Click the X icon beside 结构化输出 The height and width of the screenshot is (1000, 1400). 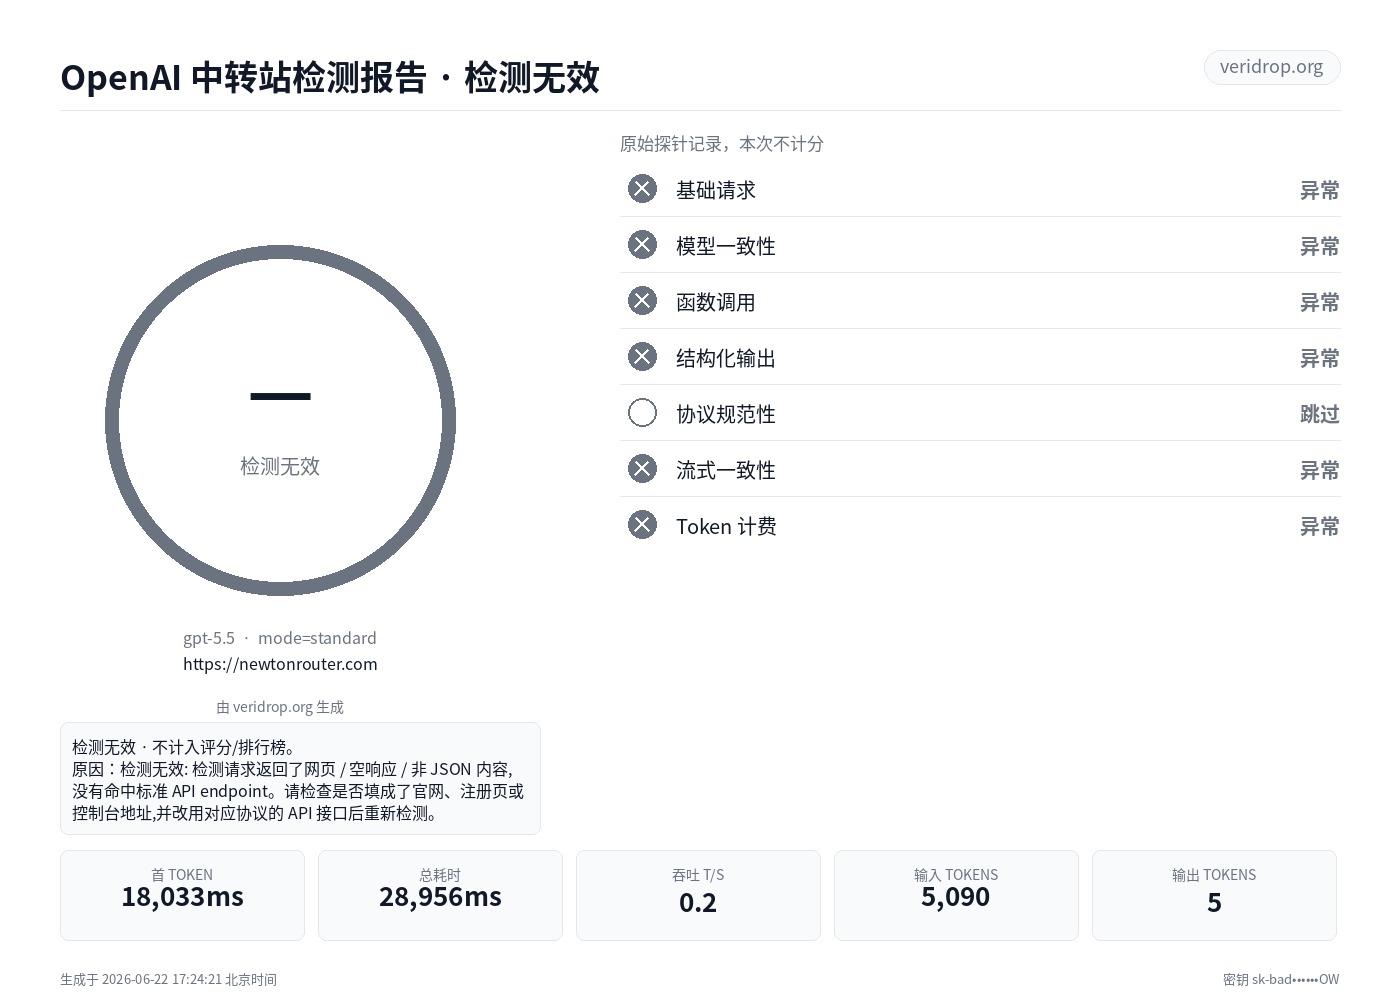click(x=642, y=357)
